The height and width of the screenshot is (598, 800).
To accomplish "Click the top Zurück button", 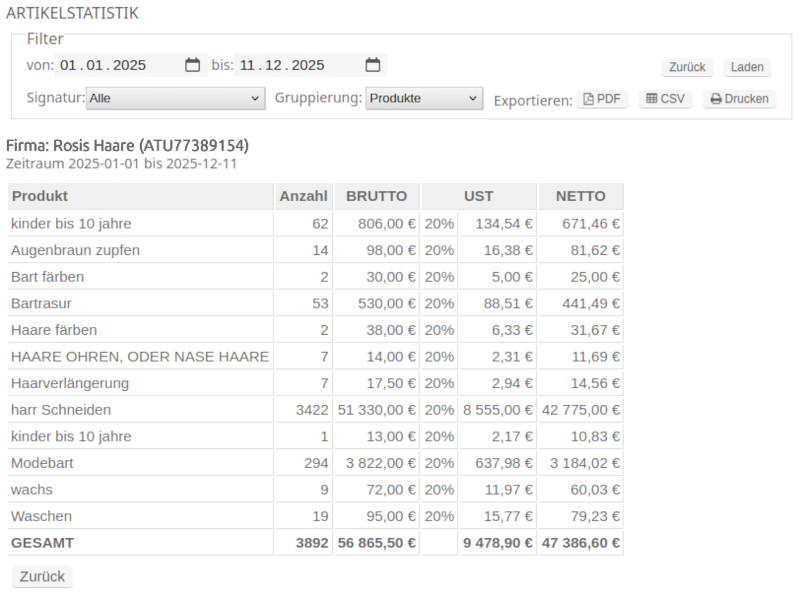I will pyautogui.click(x=687, y=66).
